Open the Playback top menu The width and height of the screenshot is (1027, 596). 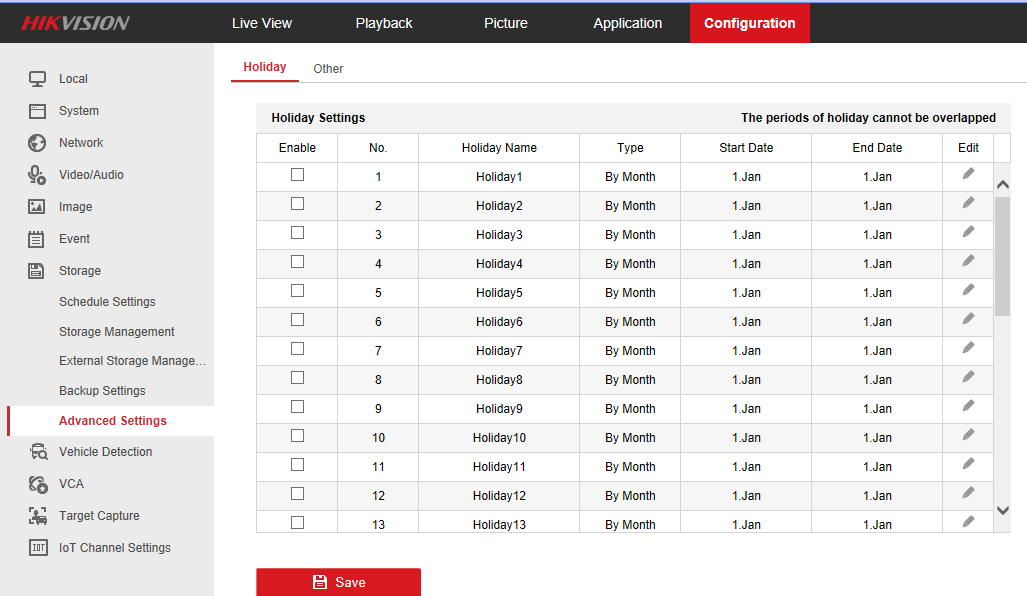384,23
